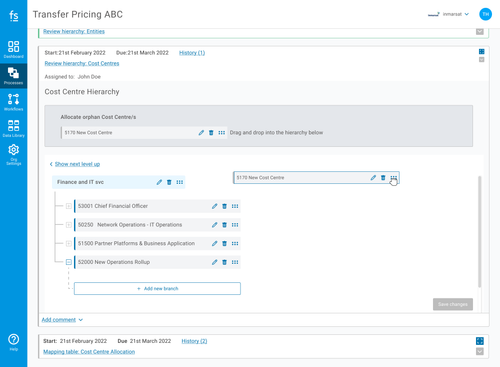Open the user avatar menu
Viewport: 500px width, 367px height.
[485, 14]
